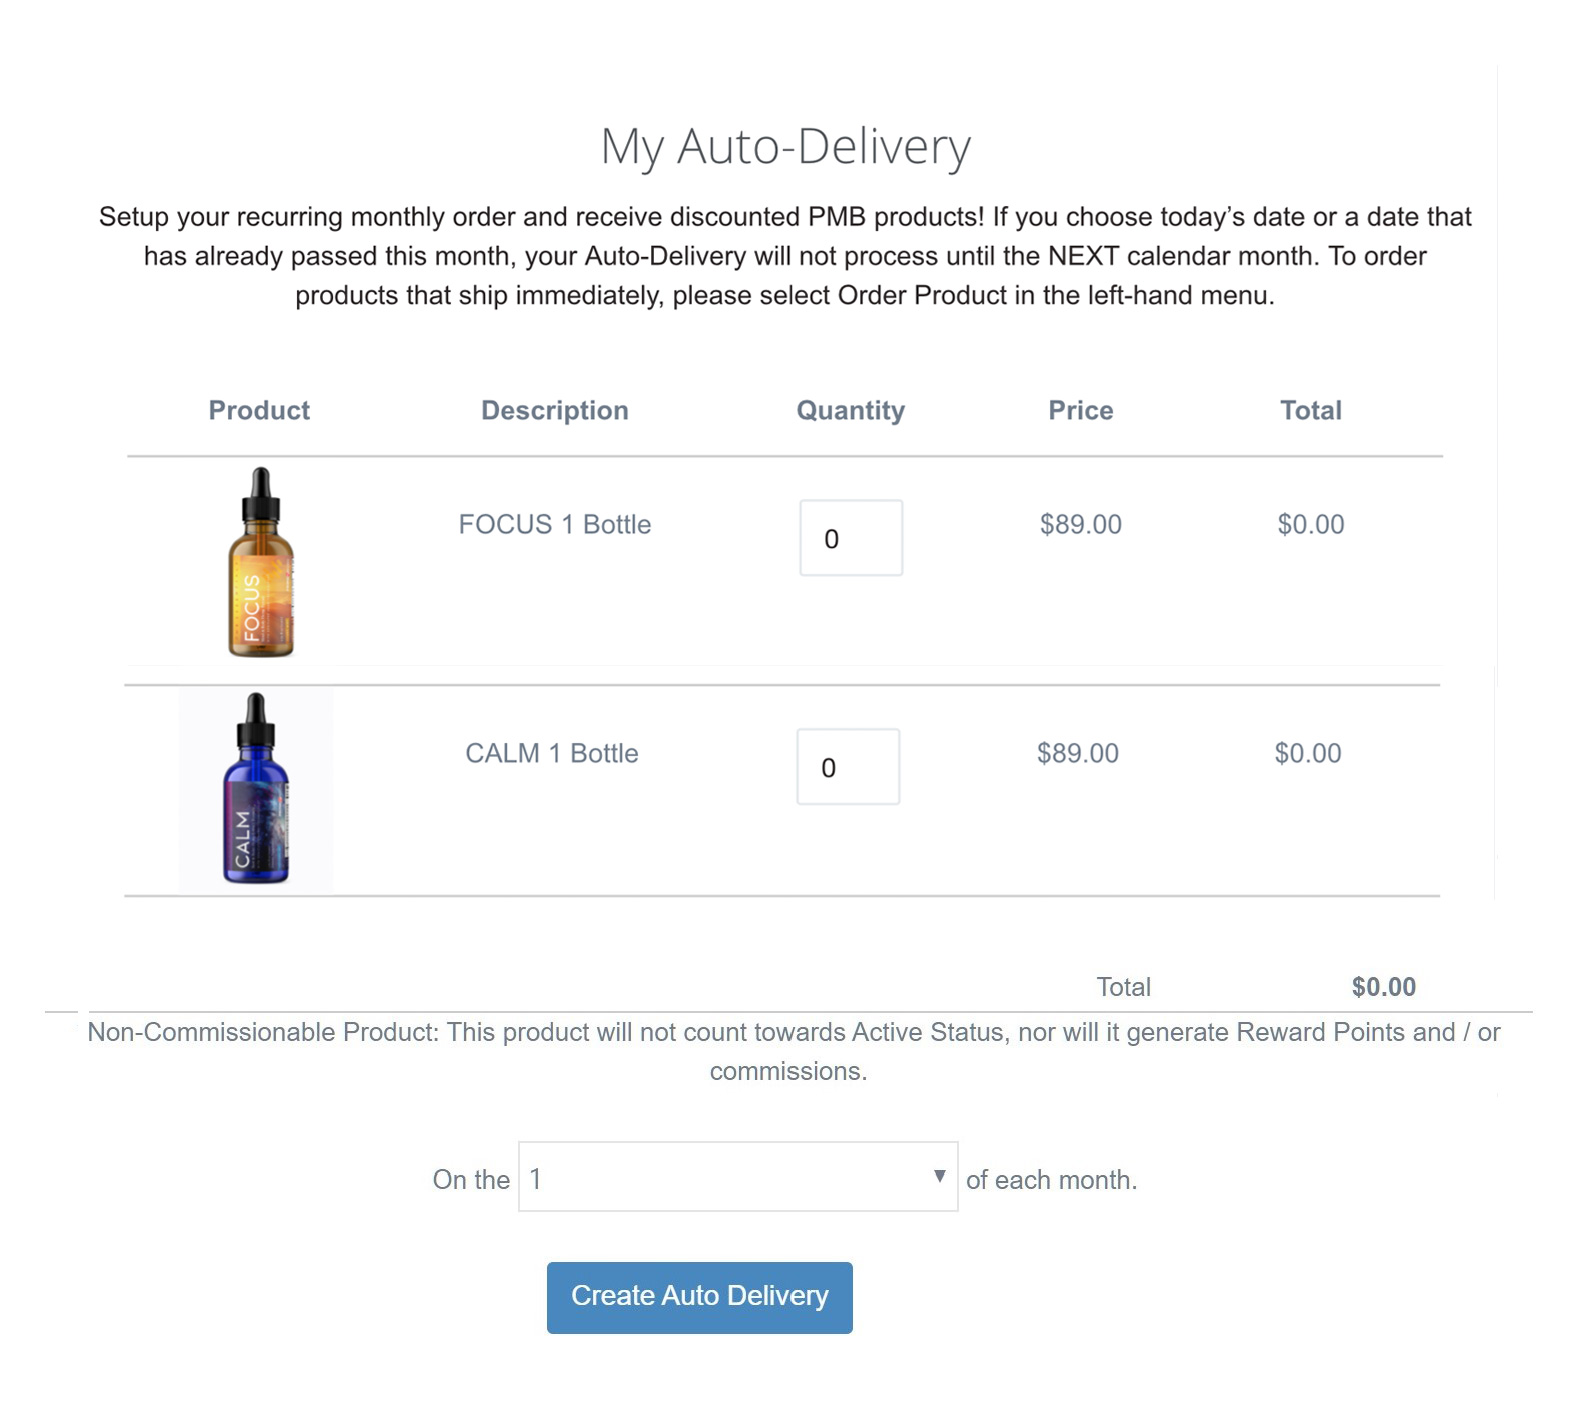Click the CALM price of $89.00
The image size is (1572, 1420).
[1078, 753]
